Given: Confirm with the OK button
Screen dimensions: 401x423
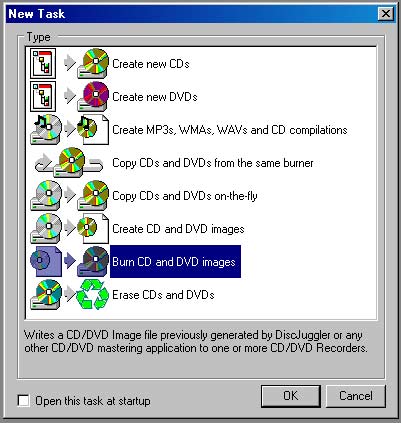Looking at the screenshot, I should (x=291, y=396).
